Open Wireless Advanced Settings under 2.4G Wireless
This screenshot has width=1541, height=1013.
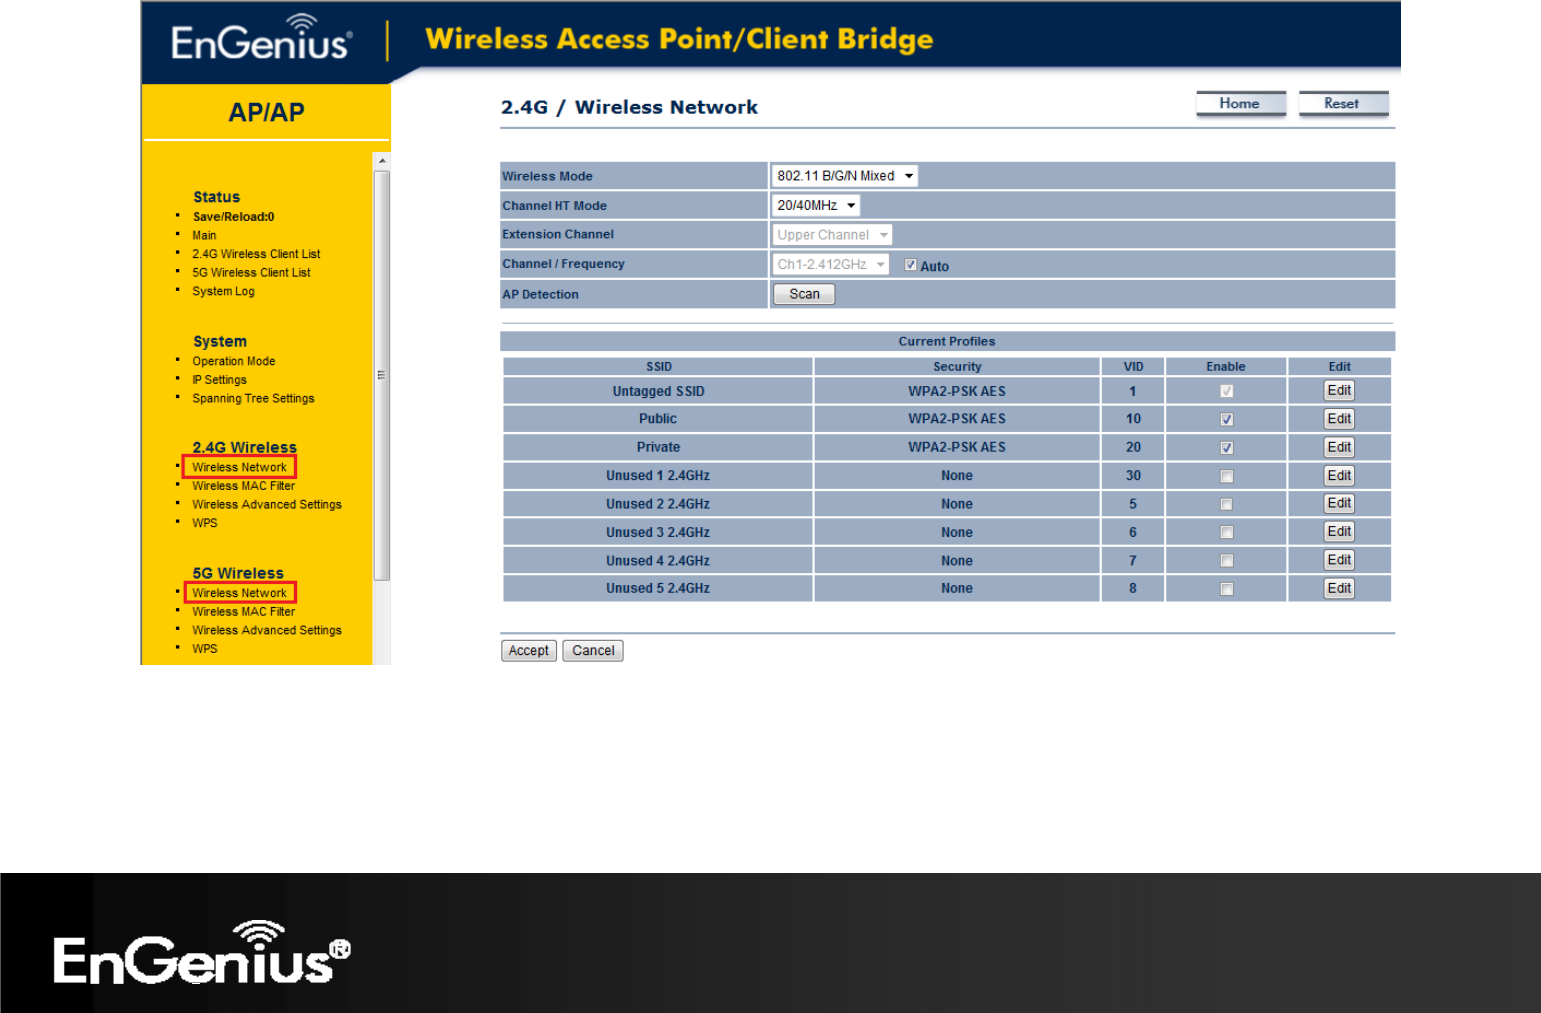(267, 505)
